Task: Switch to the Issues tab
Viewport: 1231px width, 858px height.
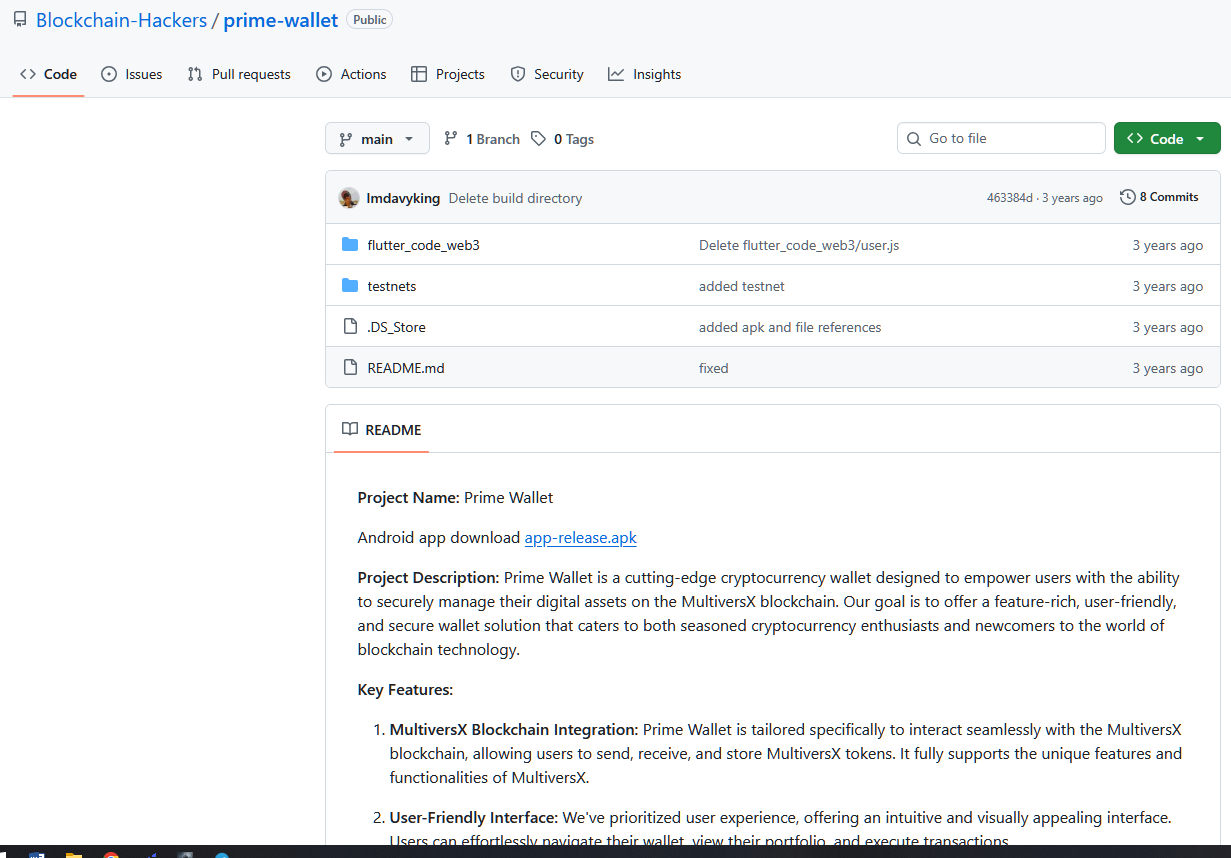Action: point(132,74)
